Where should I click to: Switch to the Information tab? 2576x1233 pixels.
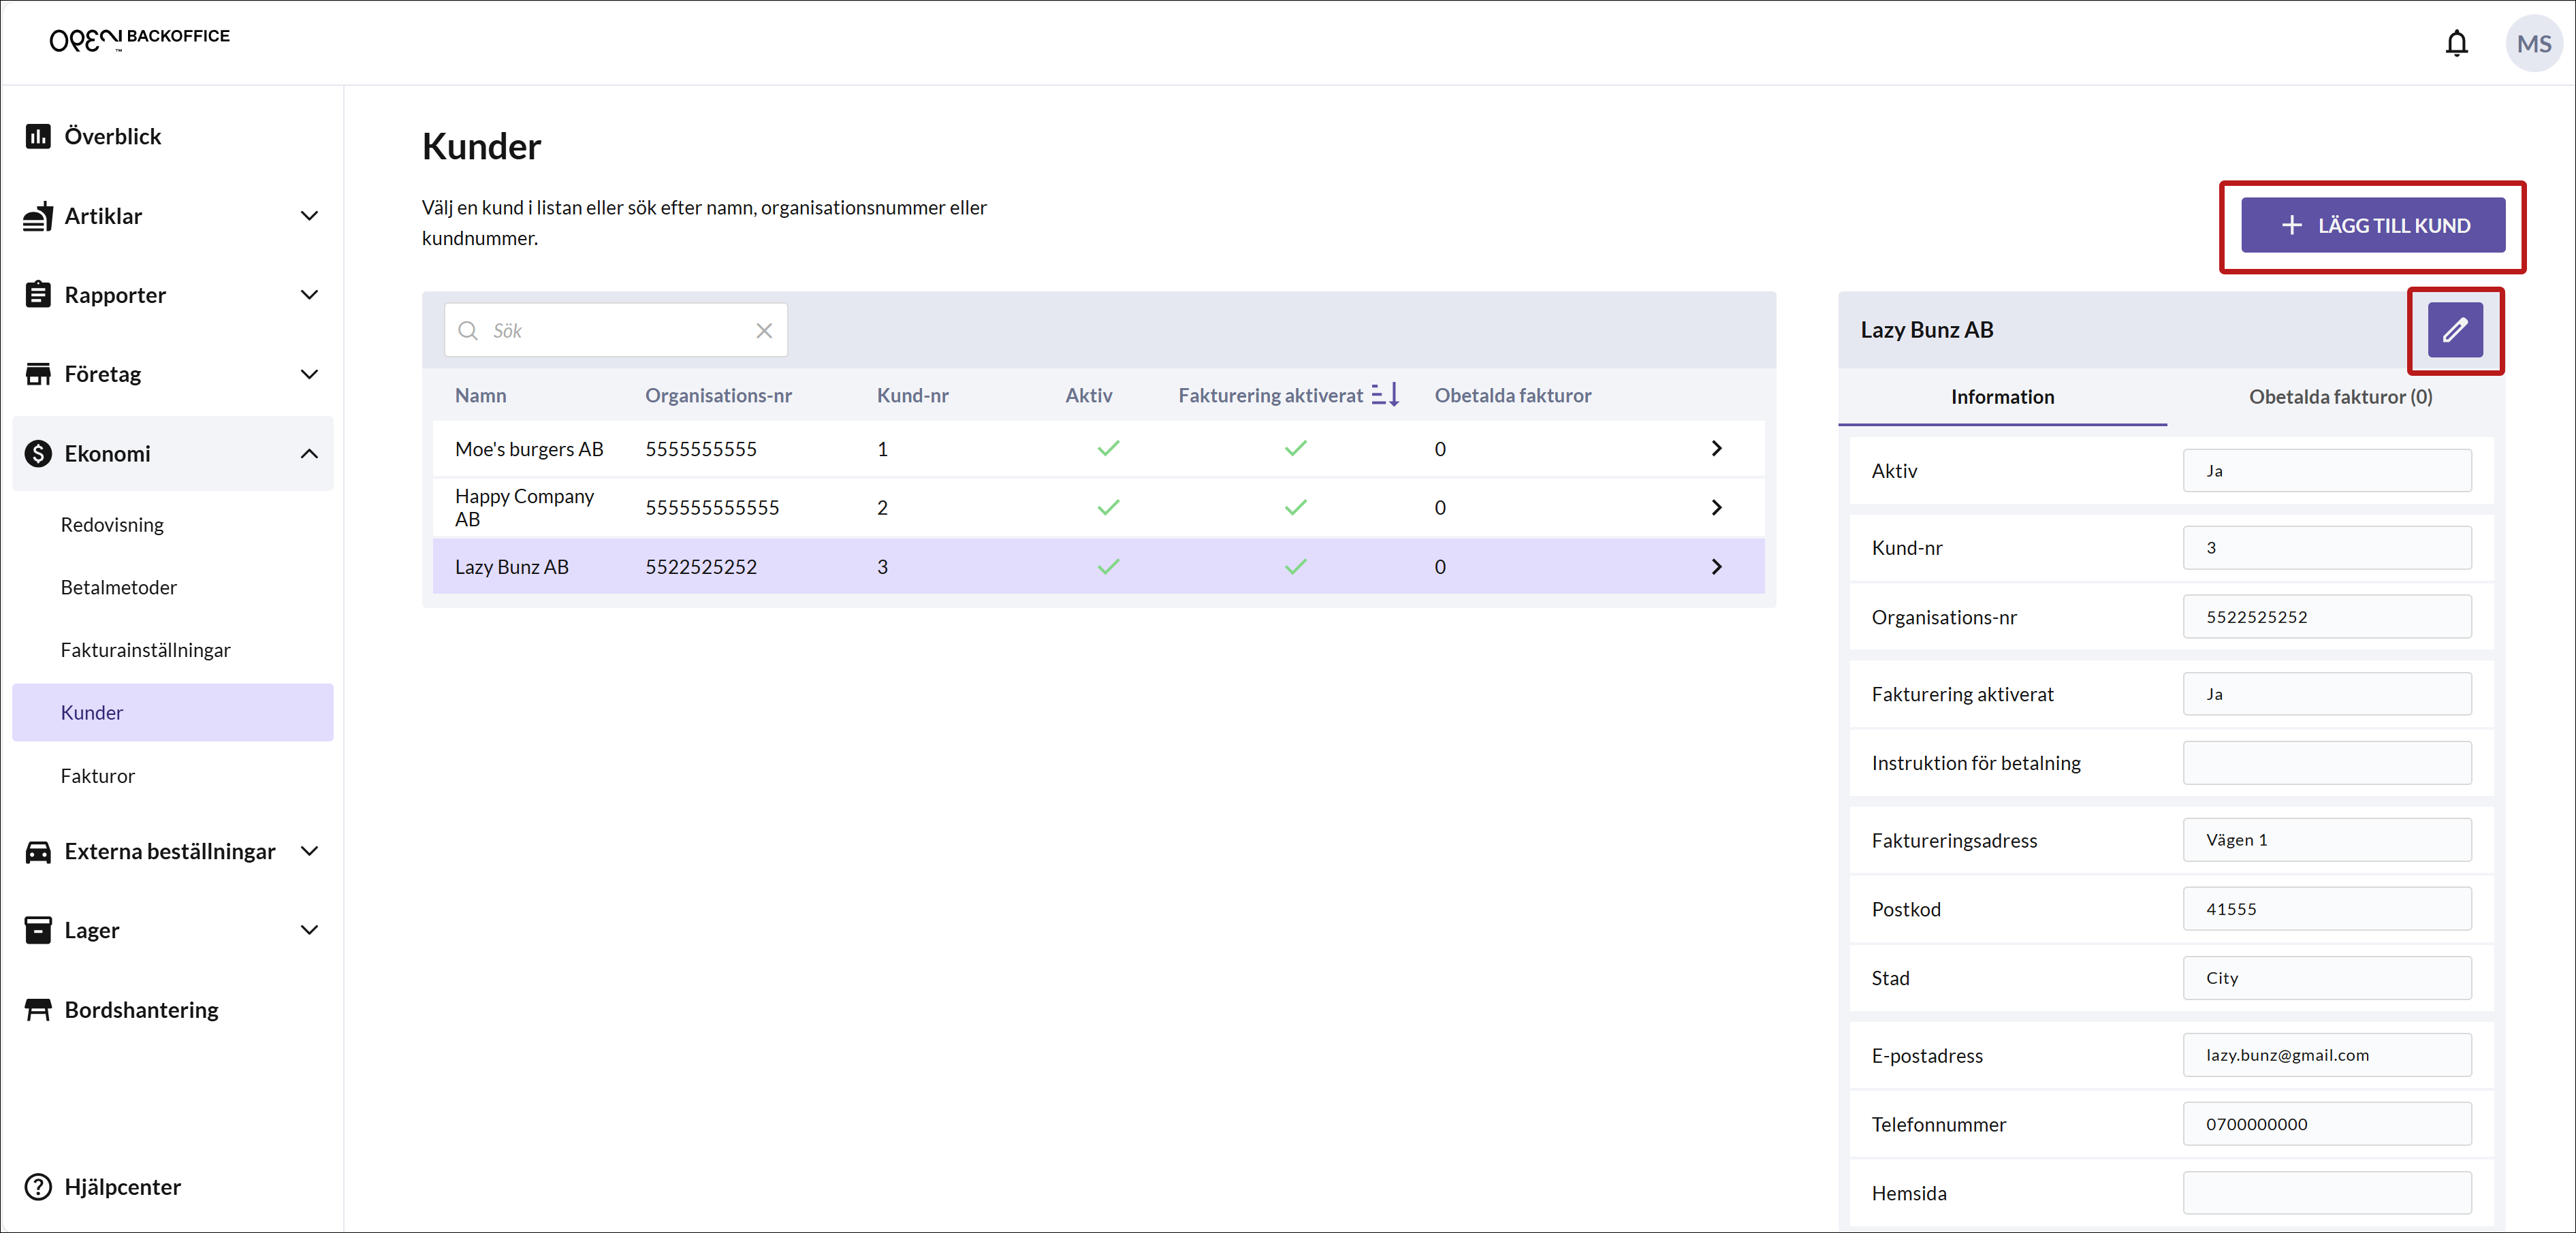click(x=2002, y=397)
